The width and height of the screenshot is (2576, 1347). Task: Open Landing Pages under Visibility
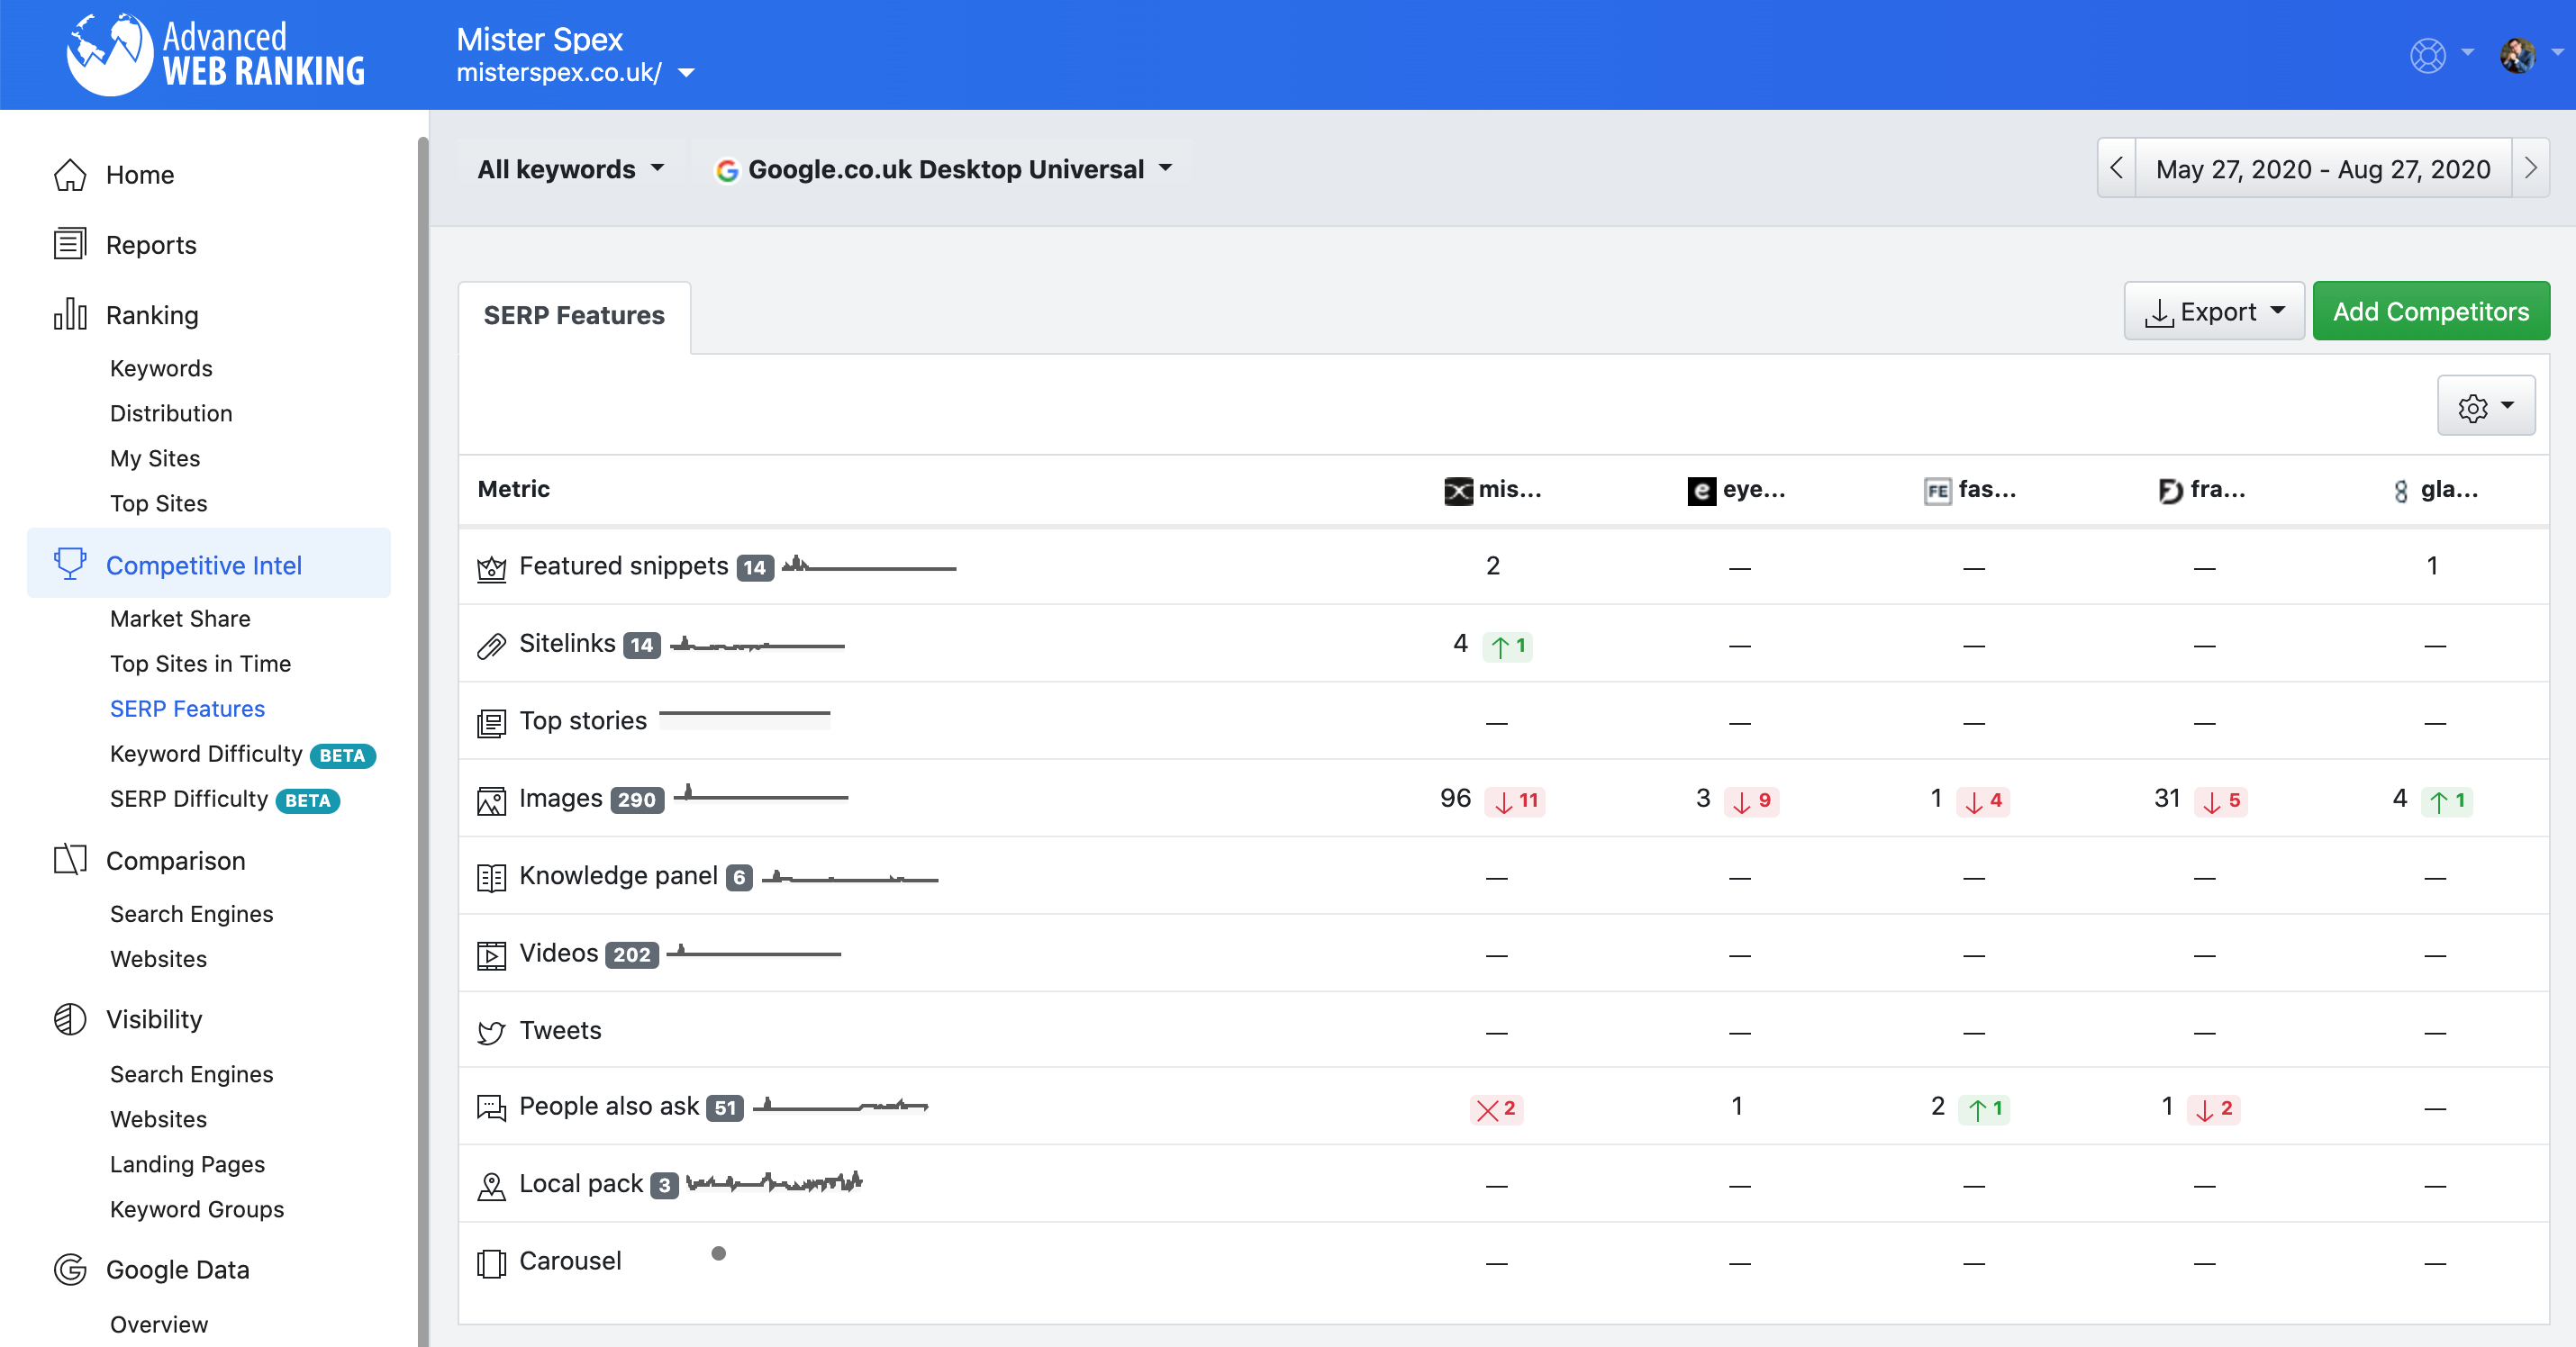tap(187, 1164)
